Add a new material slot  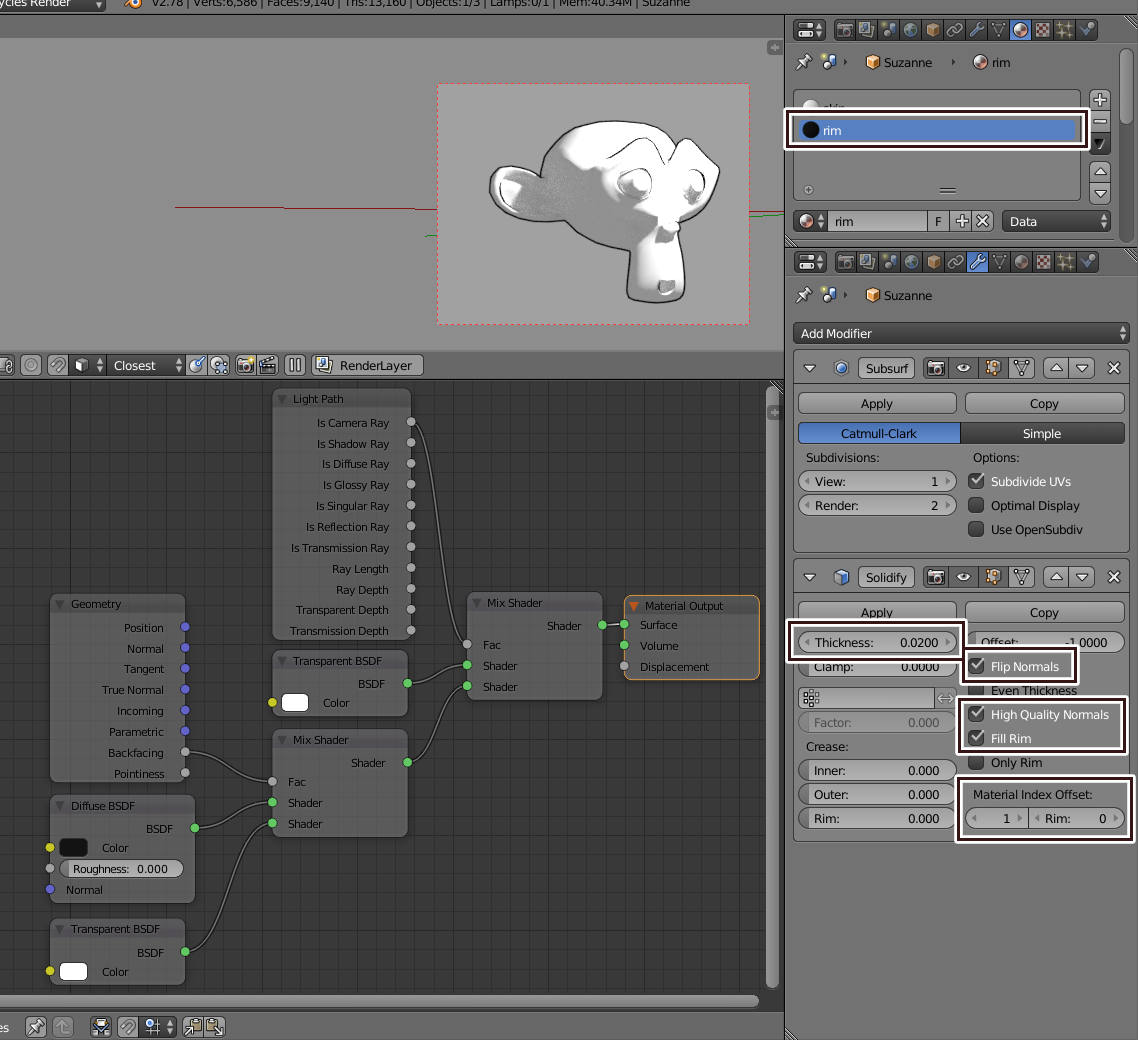[1100, 99]
